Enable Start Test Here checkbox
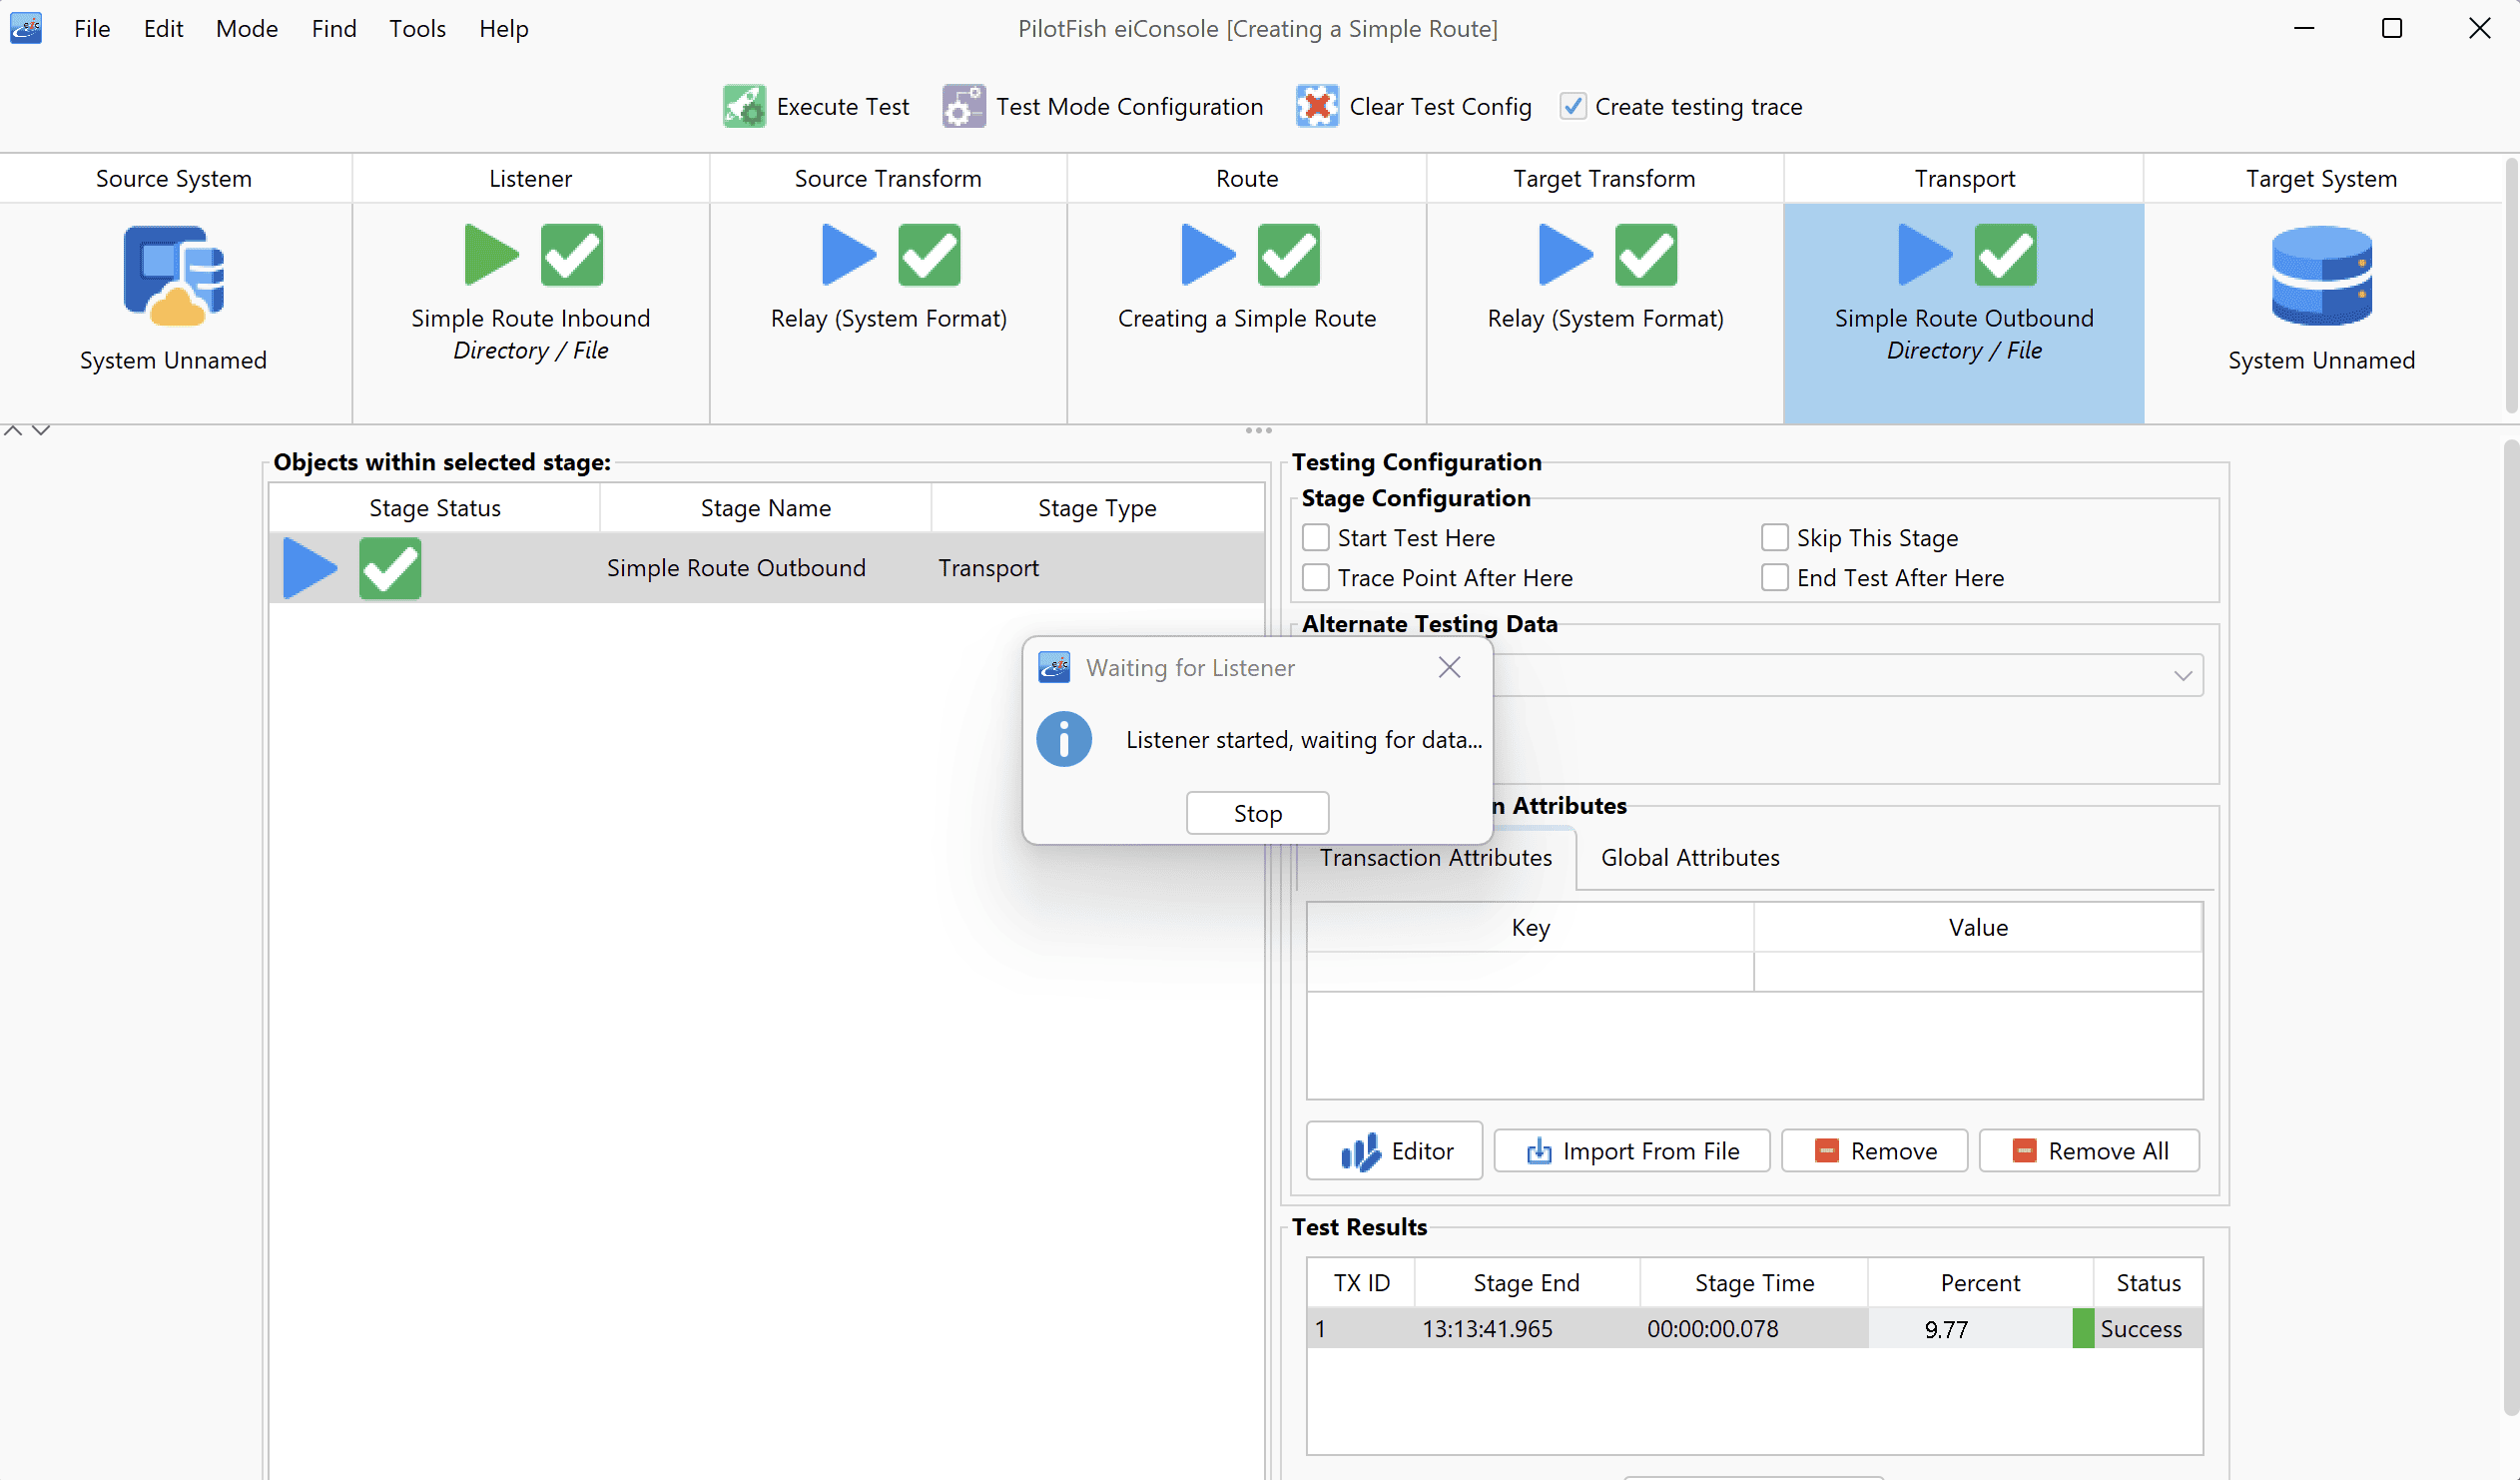The image size is (2520, 1480). click(x=1316, y=538)
